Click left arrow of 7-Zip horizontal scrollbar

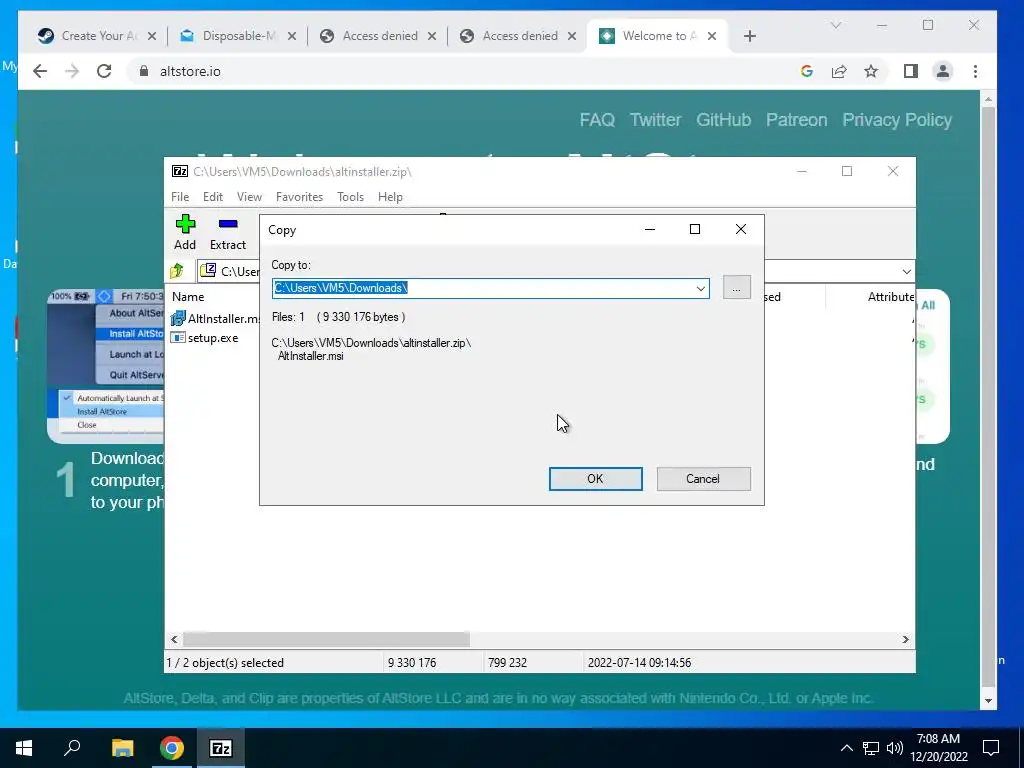click(x=174, y=639)
